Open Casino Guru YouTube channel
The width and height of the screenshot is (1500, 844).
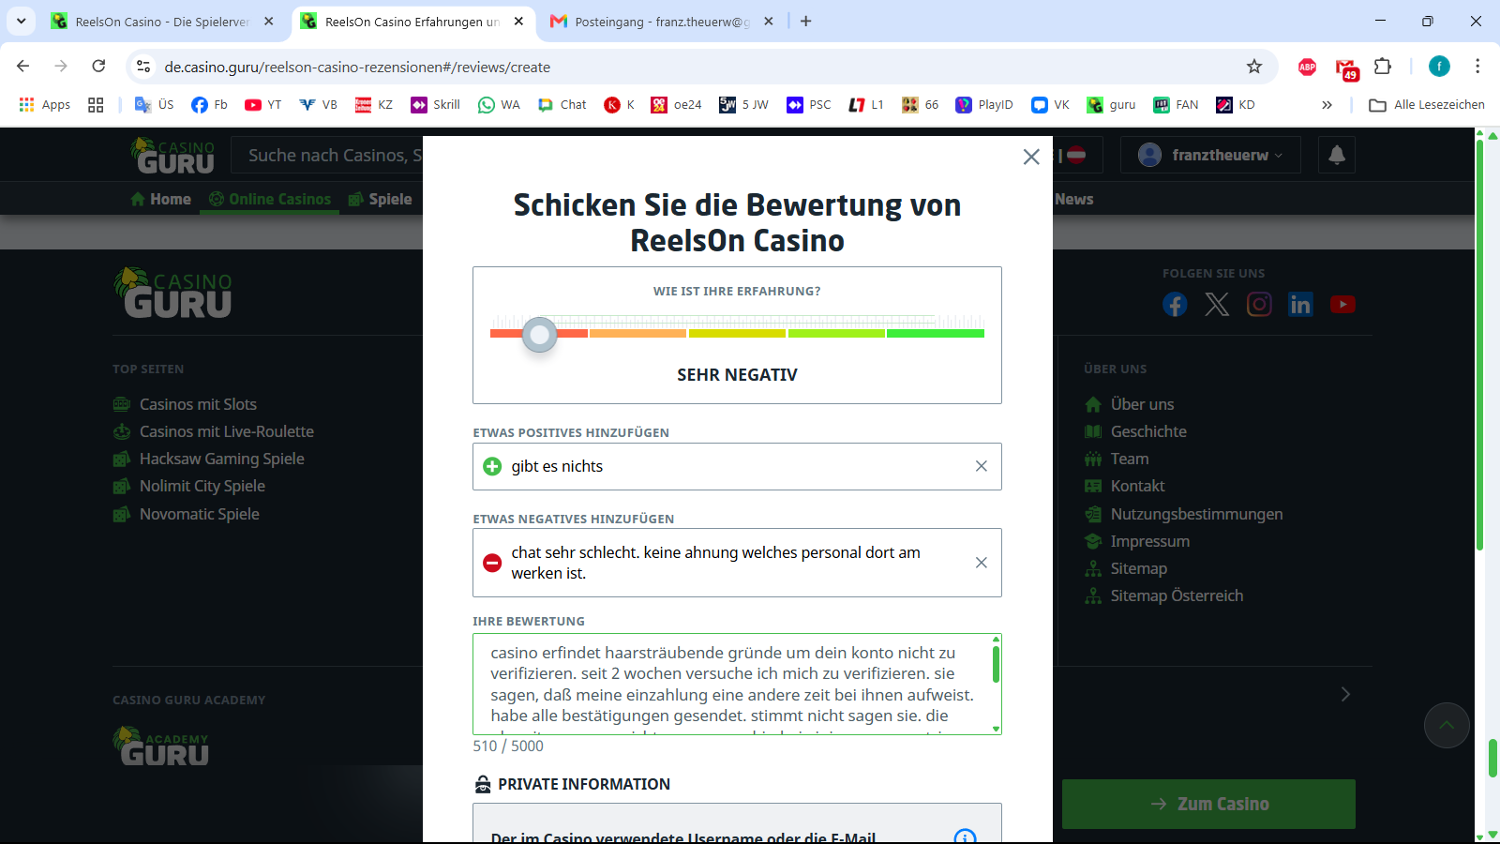(1343, 304)
